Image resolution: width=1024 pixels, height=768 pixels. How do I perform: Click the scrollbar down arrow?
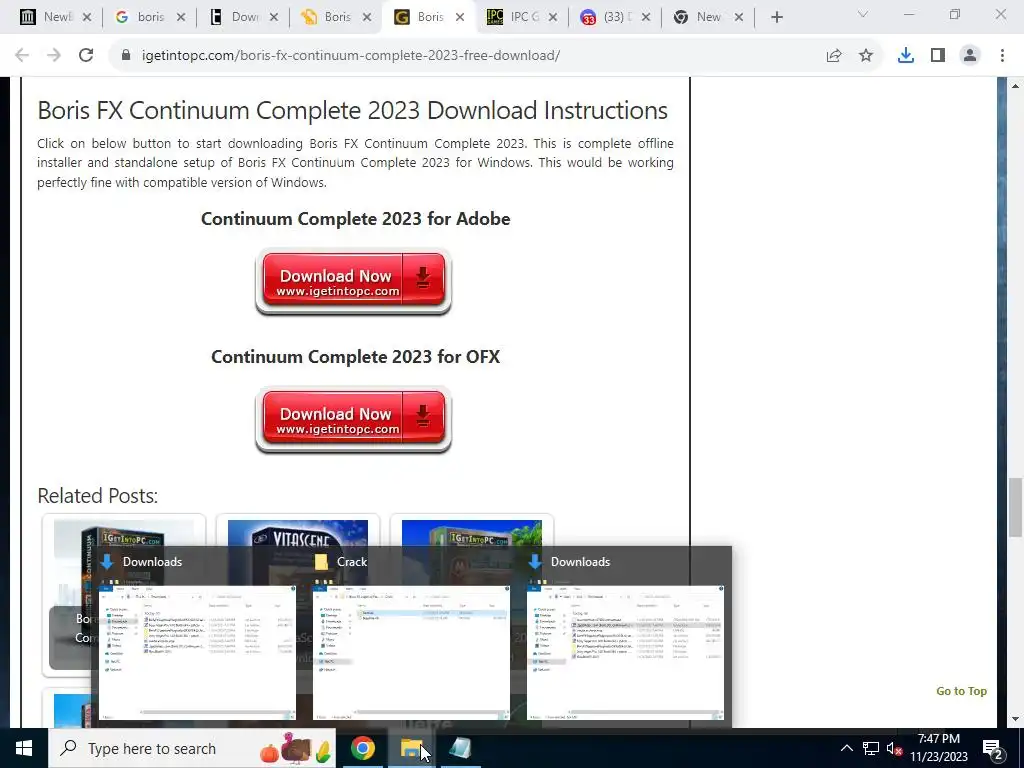point(1016,719)
